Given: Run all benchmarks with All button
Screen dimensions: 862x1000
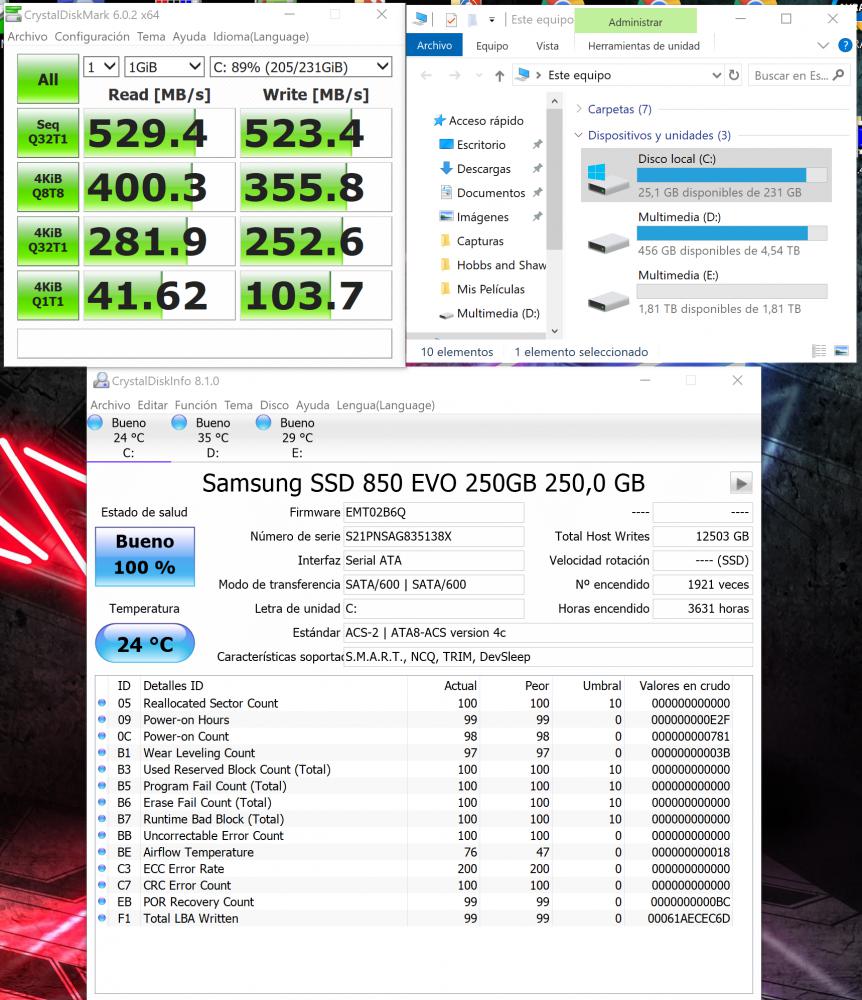Looking at the screenshot, I should pos(48,79).
